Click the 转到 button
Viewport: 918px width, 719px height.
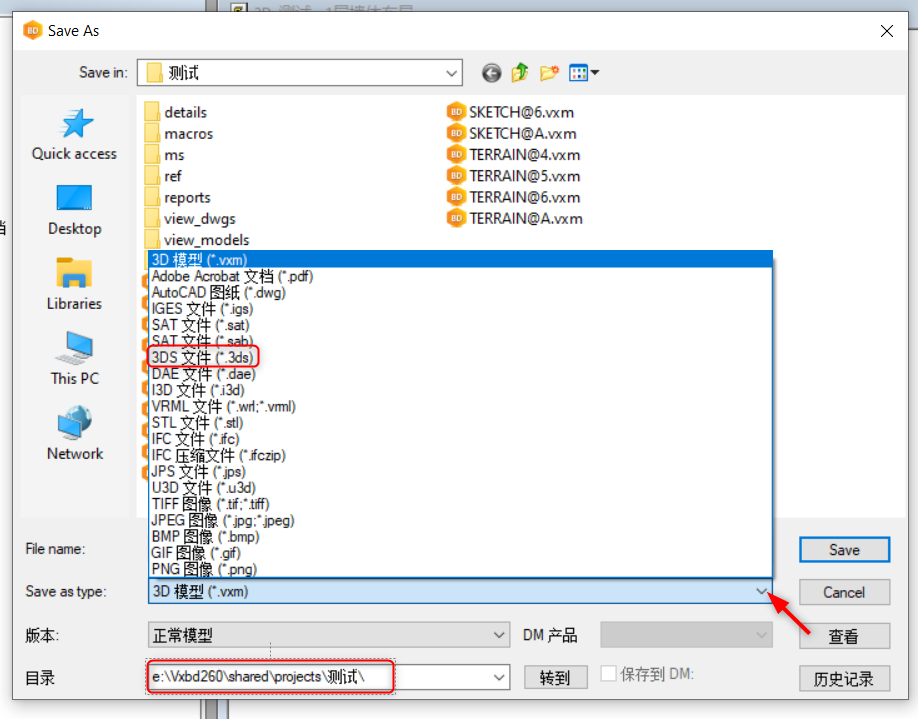555,678
